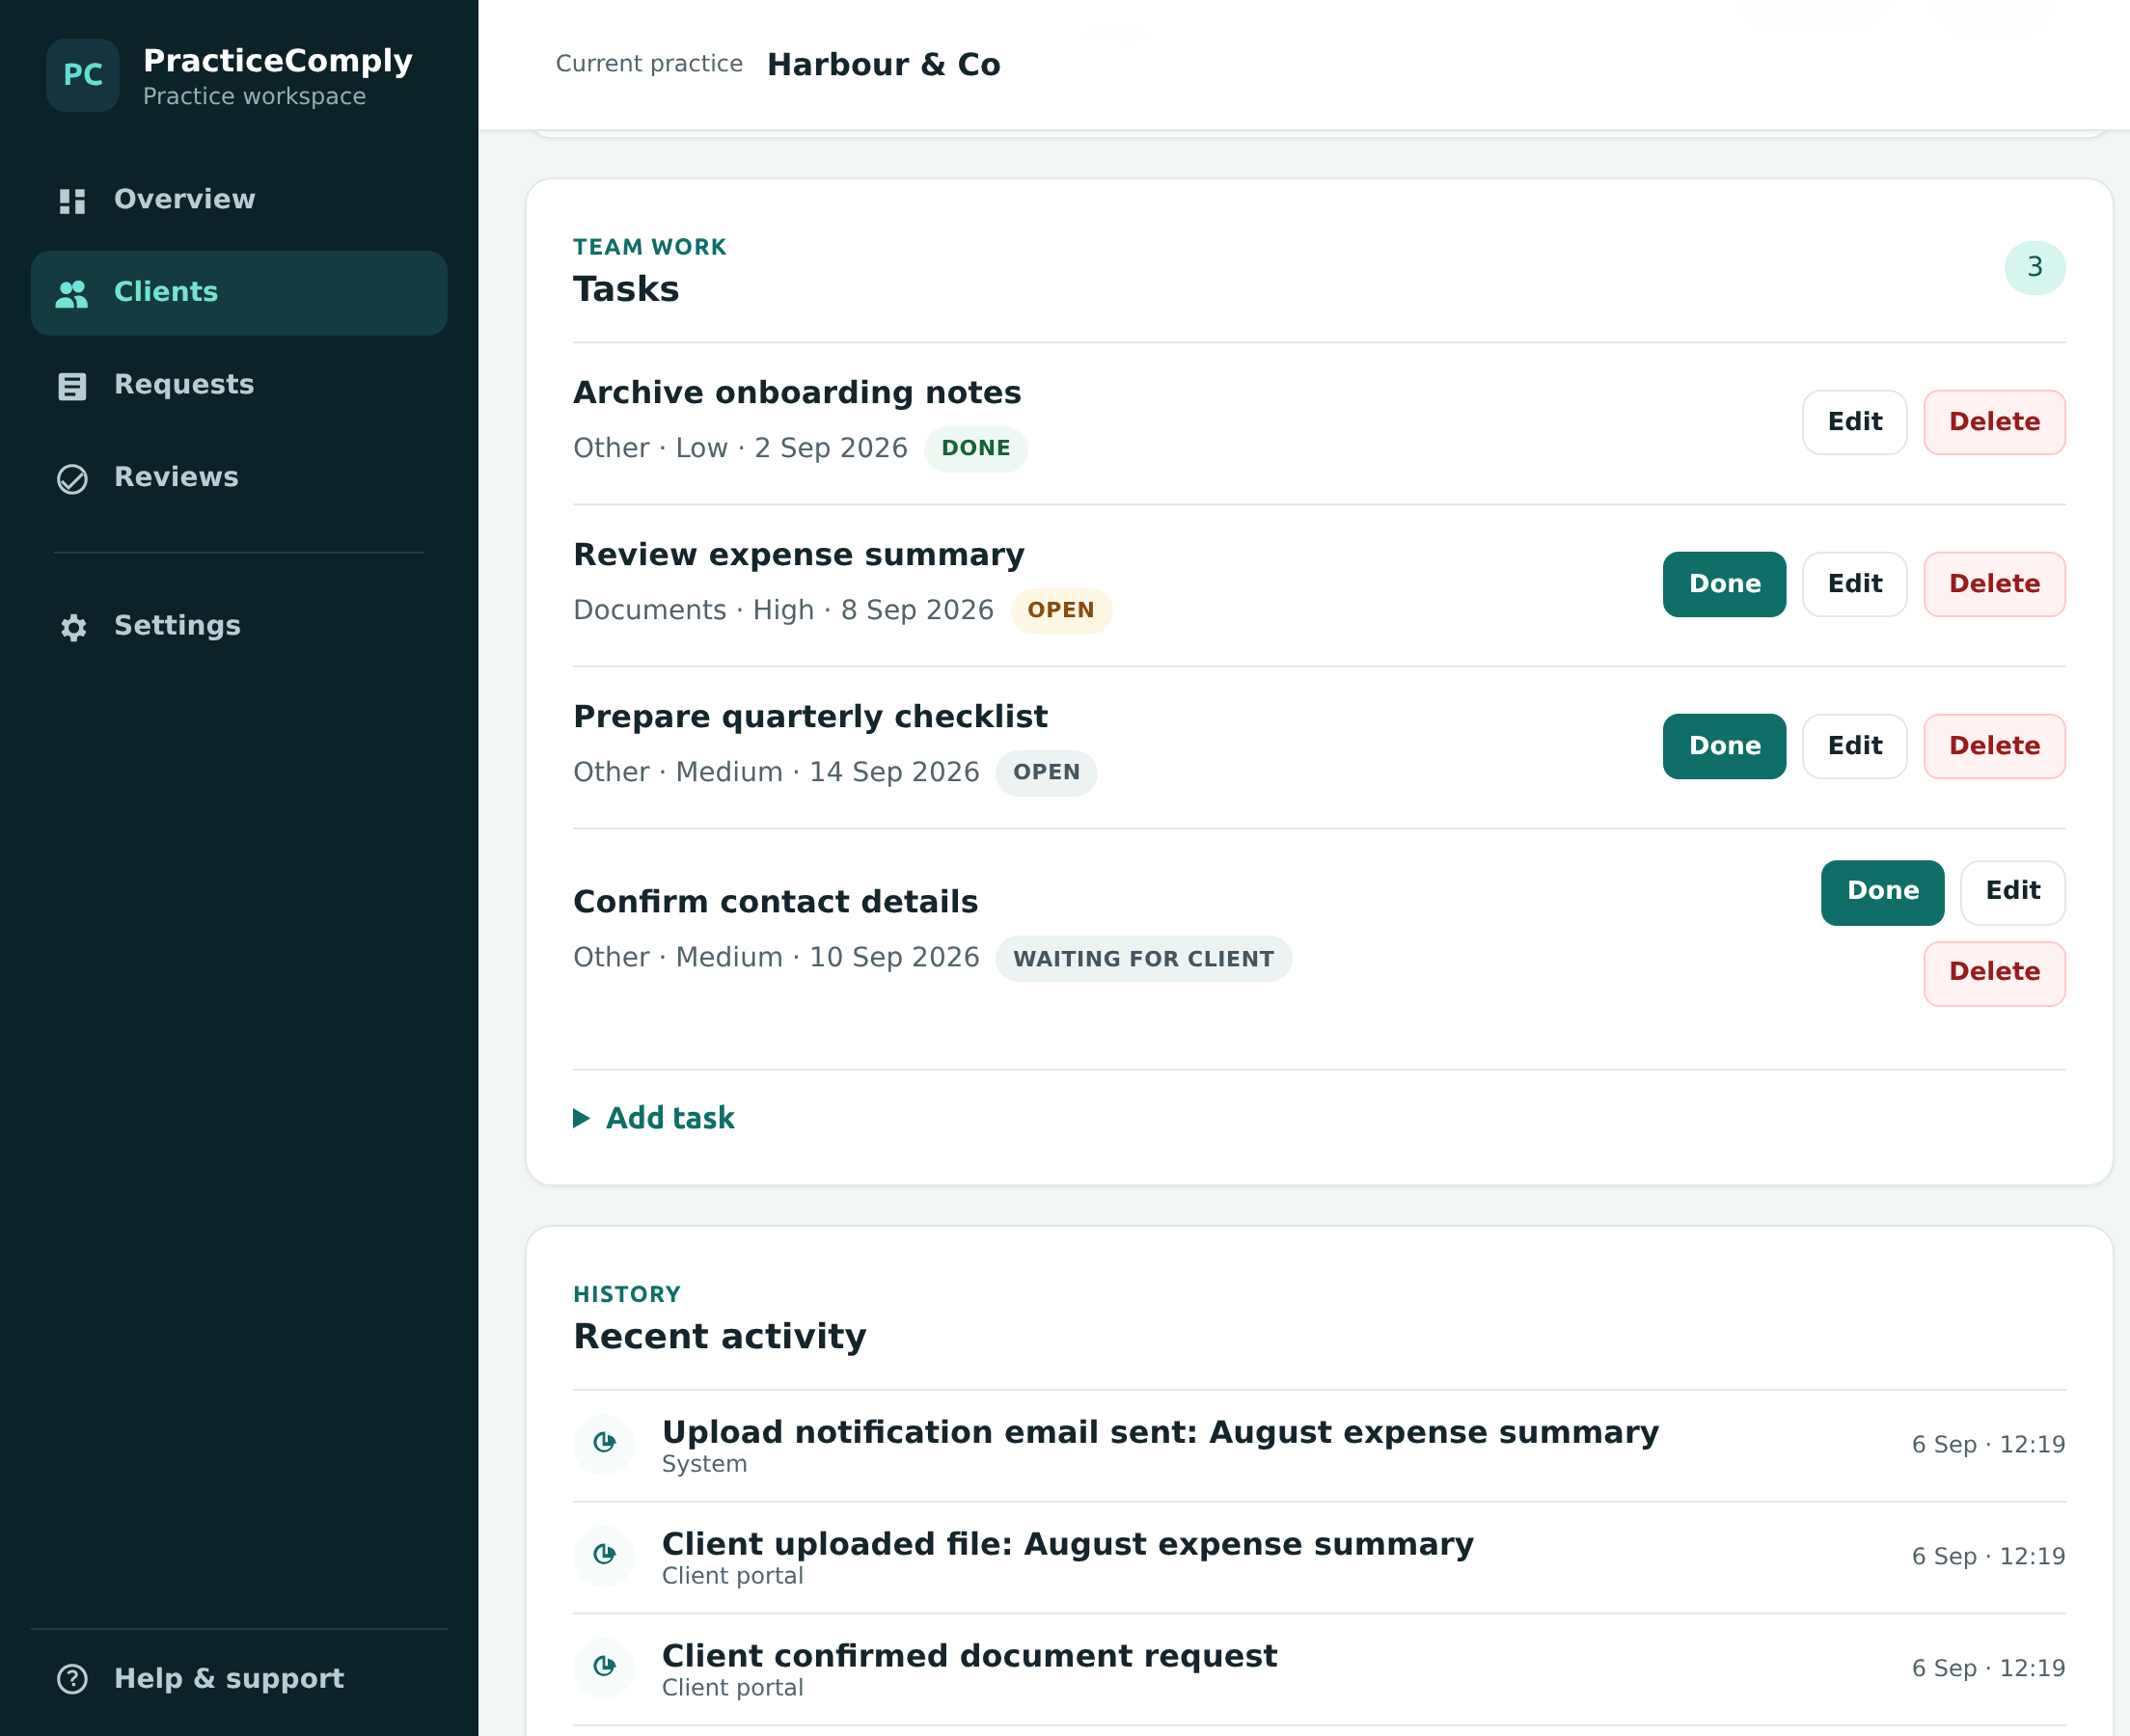Viewport: 2130px width, 1736px height.
Task: Delete the Review expense summary task
Action: [1995, 584]
